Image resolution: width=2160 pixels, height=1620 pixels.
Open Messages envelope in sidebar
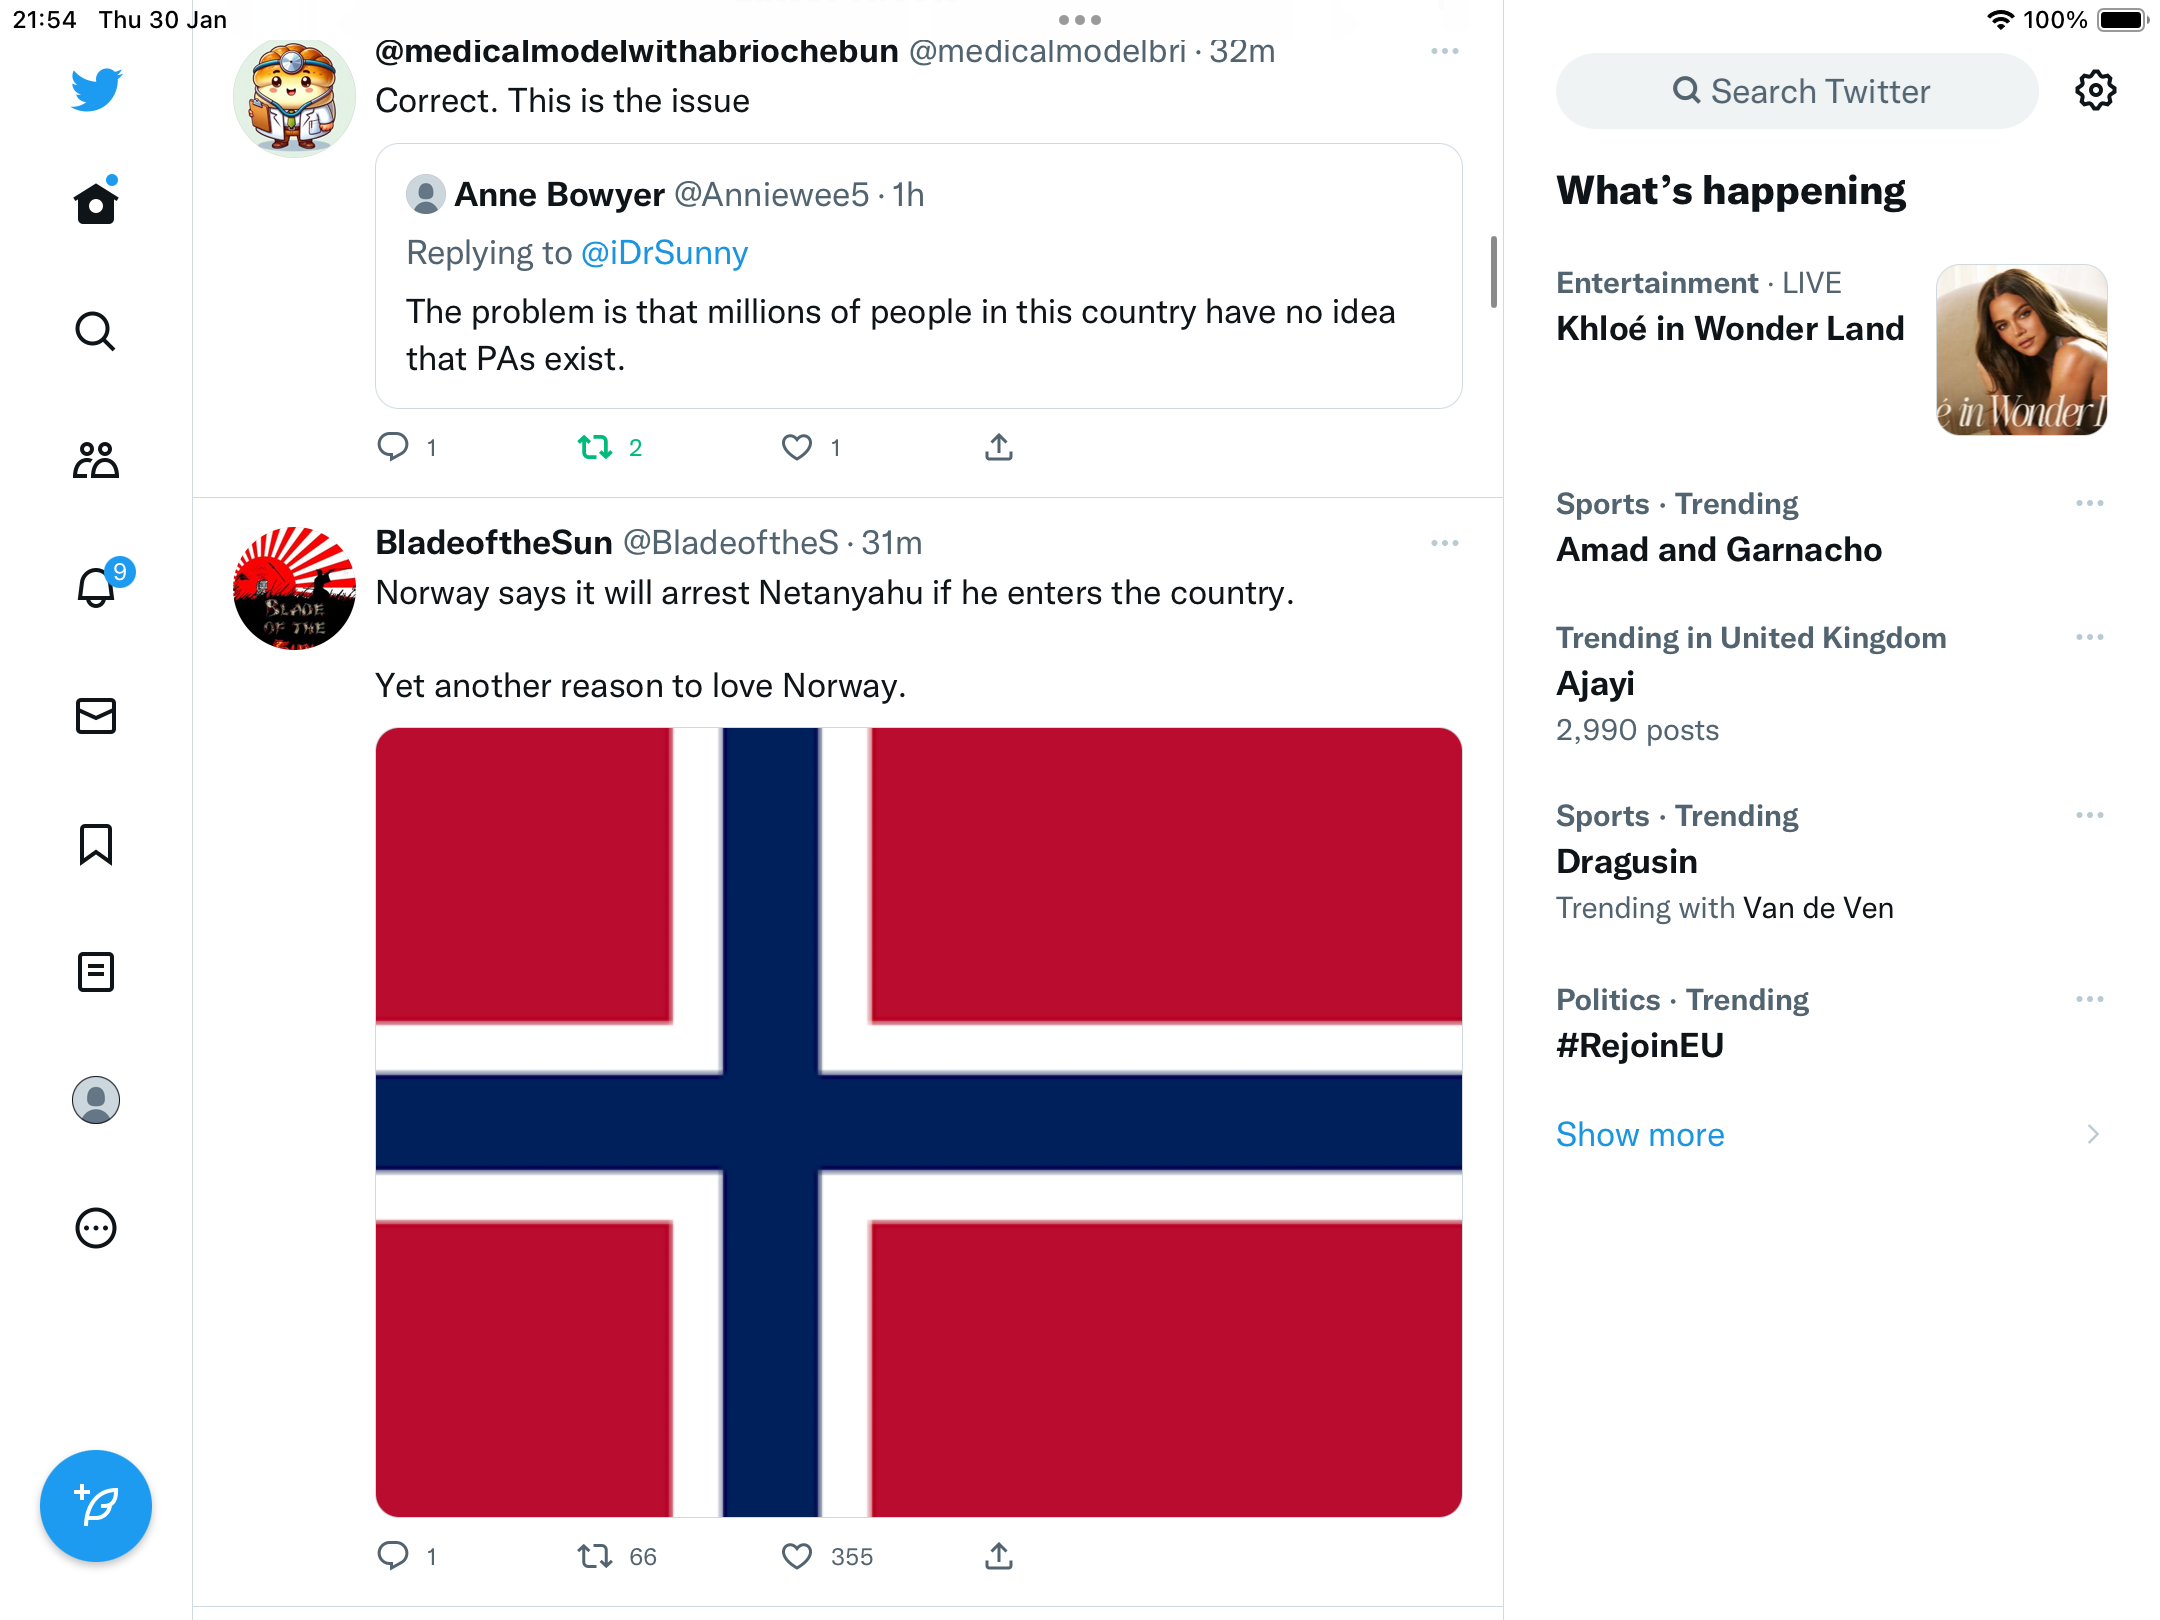[x=96, y=716]
